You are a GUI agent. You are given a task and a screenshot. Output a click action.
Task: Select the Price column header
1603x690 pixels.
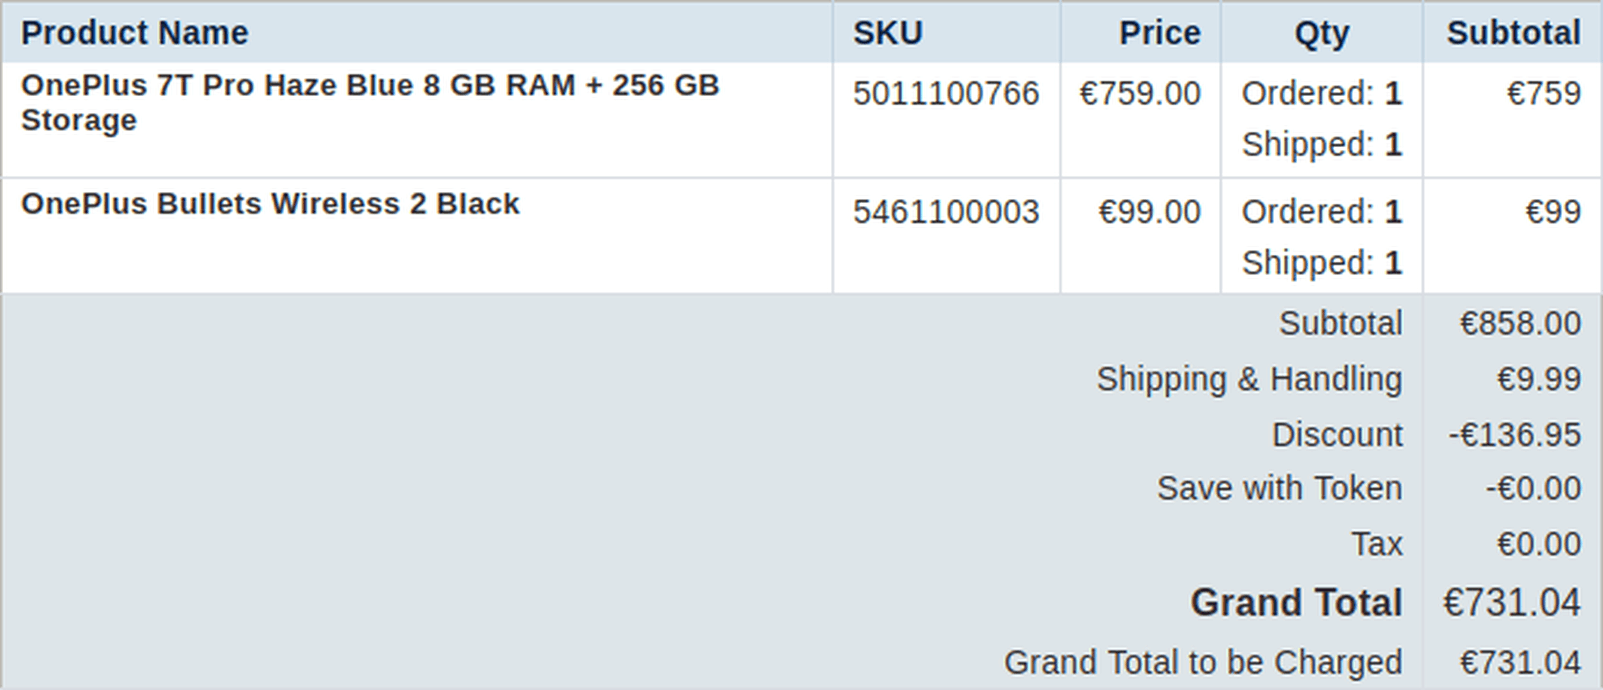pos(1159,33)
